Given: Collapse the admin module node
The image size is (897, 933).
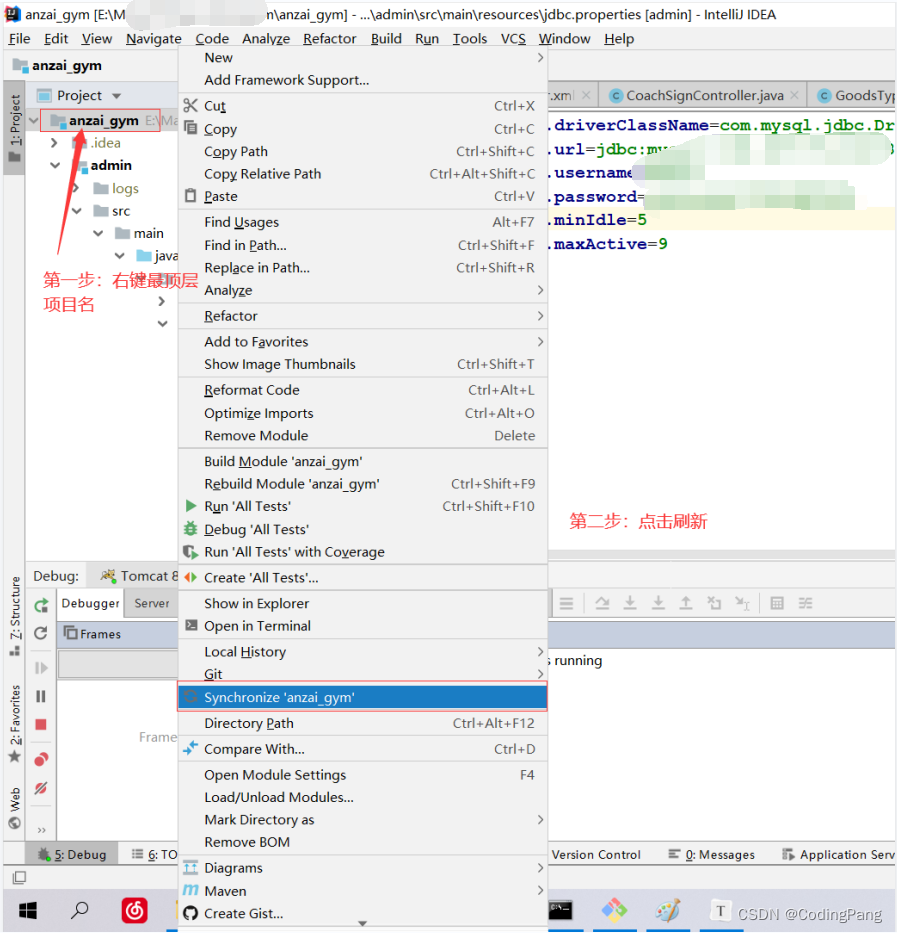Looking at the screenshot, I should pos(55,165).
